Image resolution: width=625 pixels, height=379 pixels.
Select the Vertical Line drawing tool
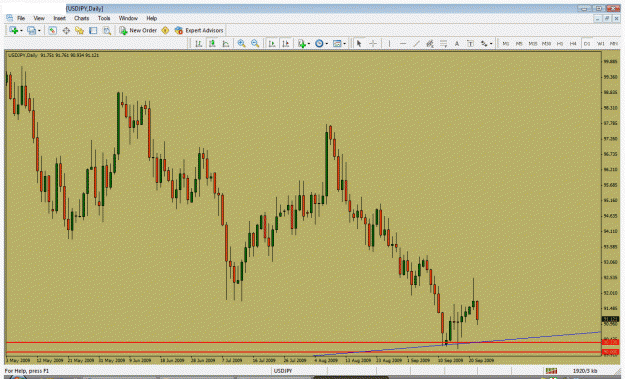pos(389,44)
